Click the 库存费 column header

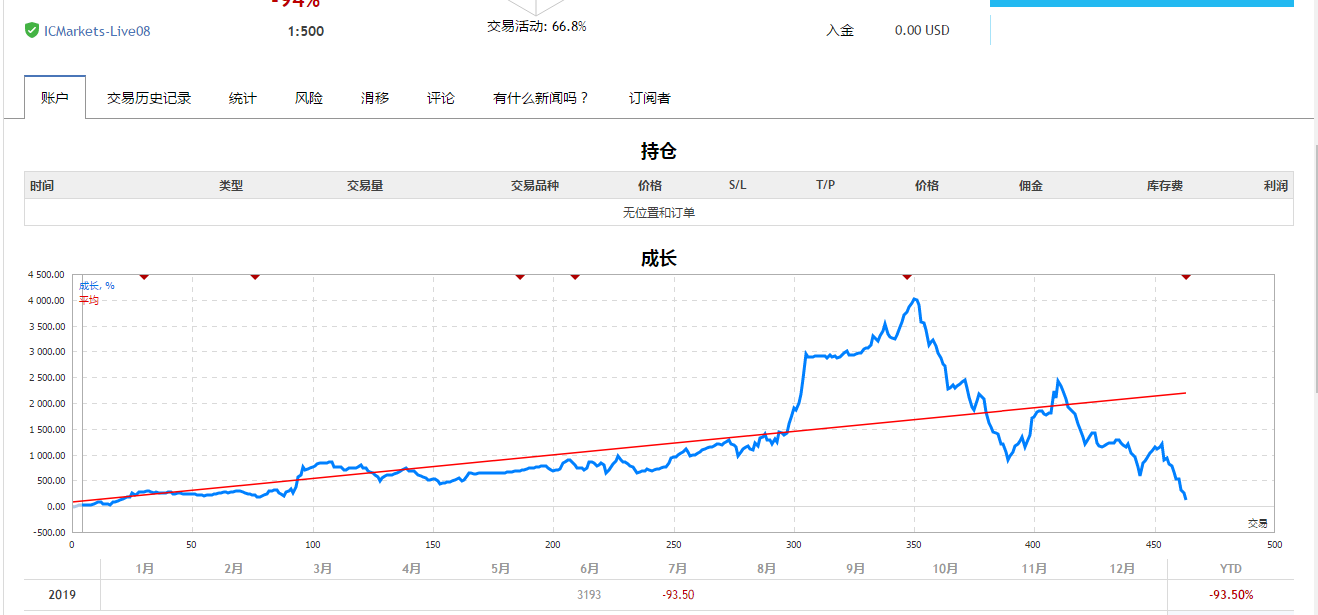click(x=1165, y=186)
